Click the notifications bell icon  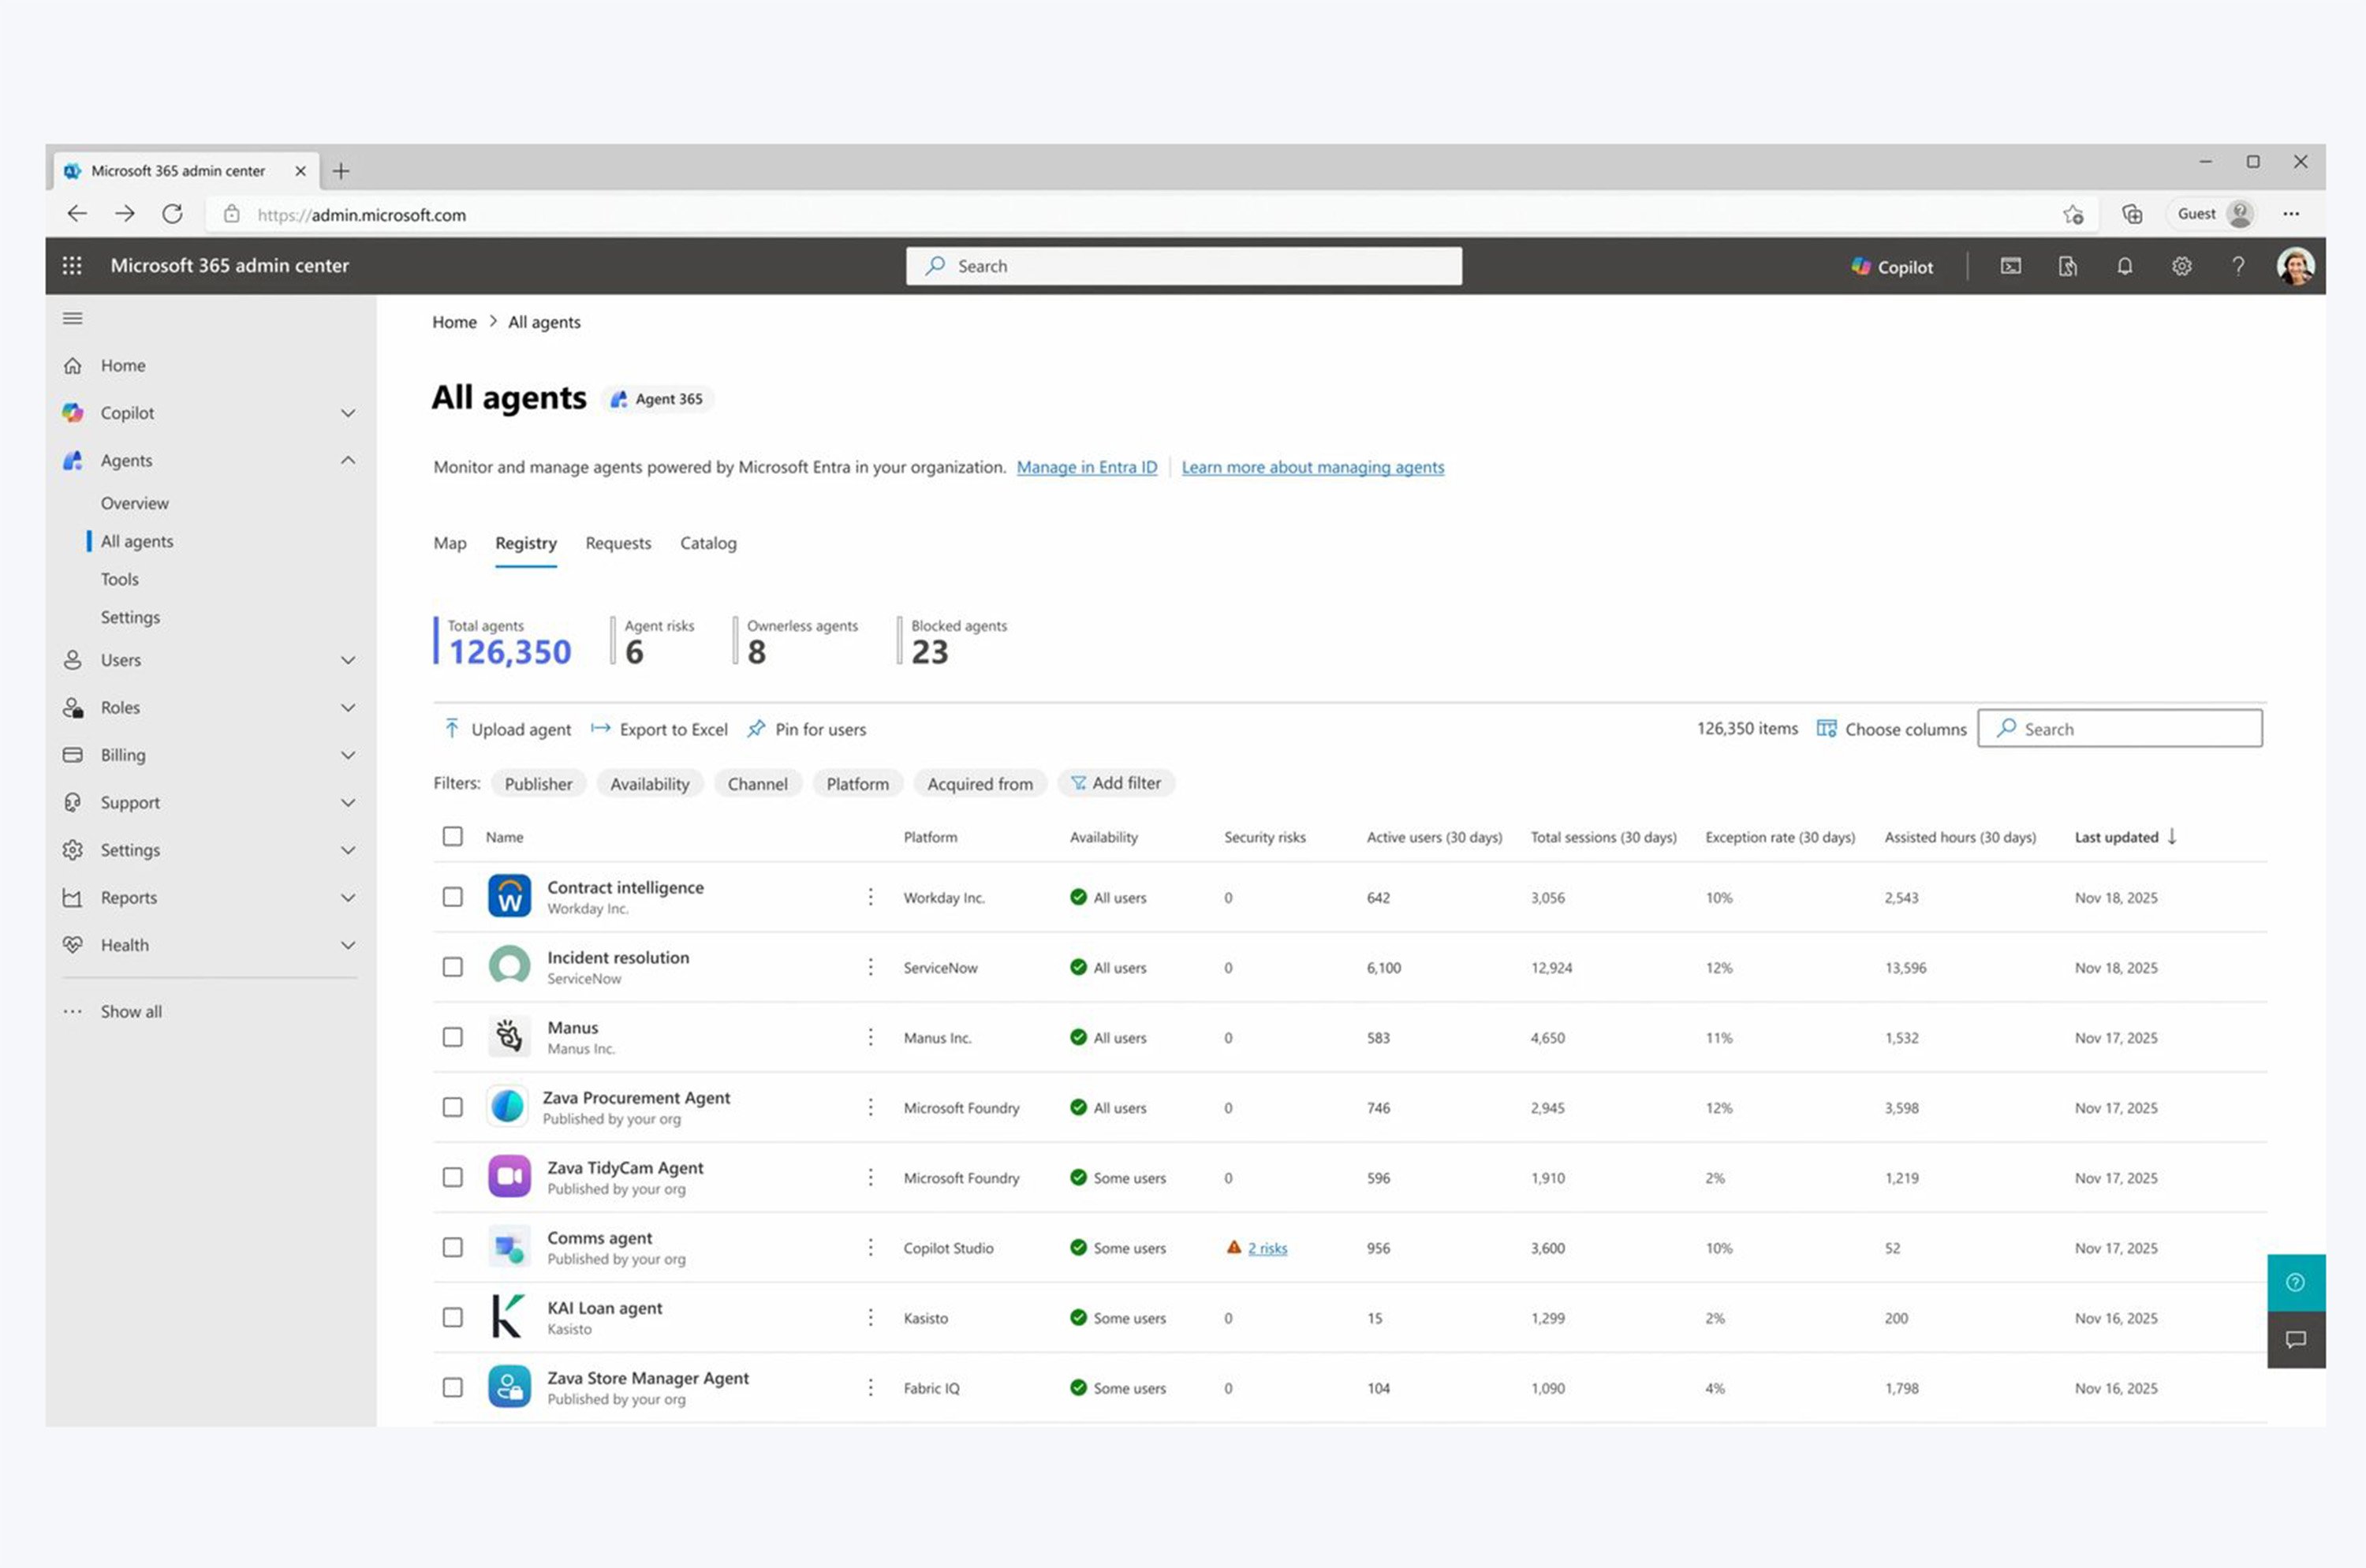pyautogui.click(x=2124, y=266)
